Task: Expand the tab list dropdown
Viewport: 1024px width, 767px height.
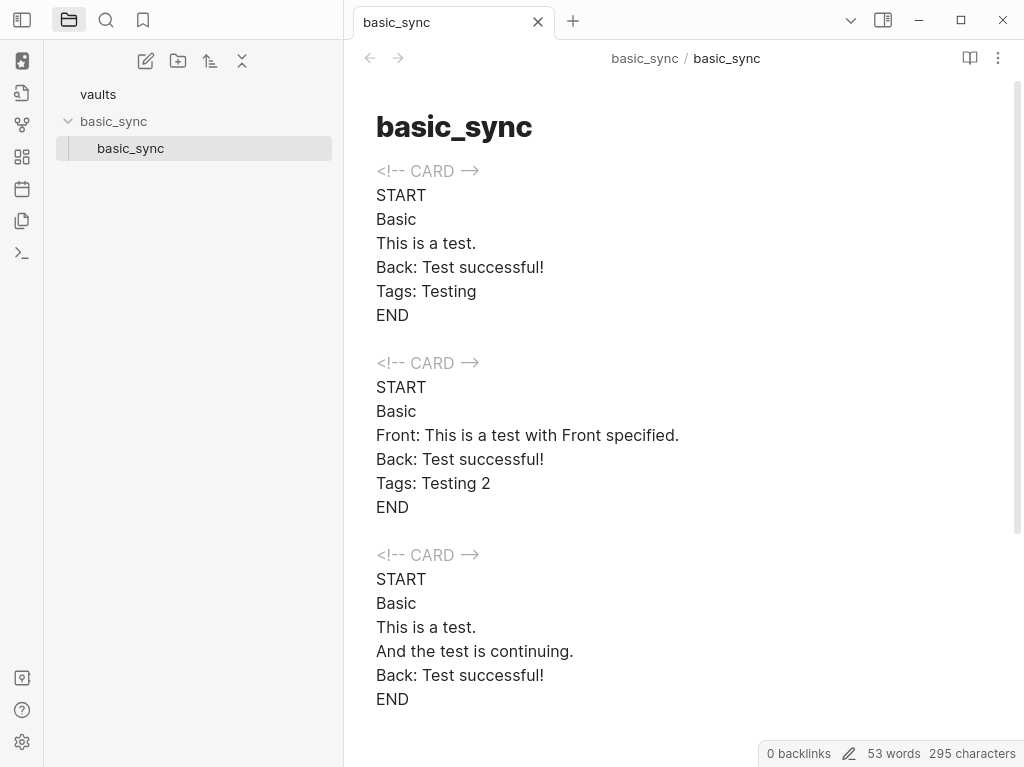Action: coord(851,21)
